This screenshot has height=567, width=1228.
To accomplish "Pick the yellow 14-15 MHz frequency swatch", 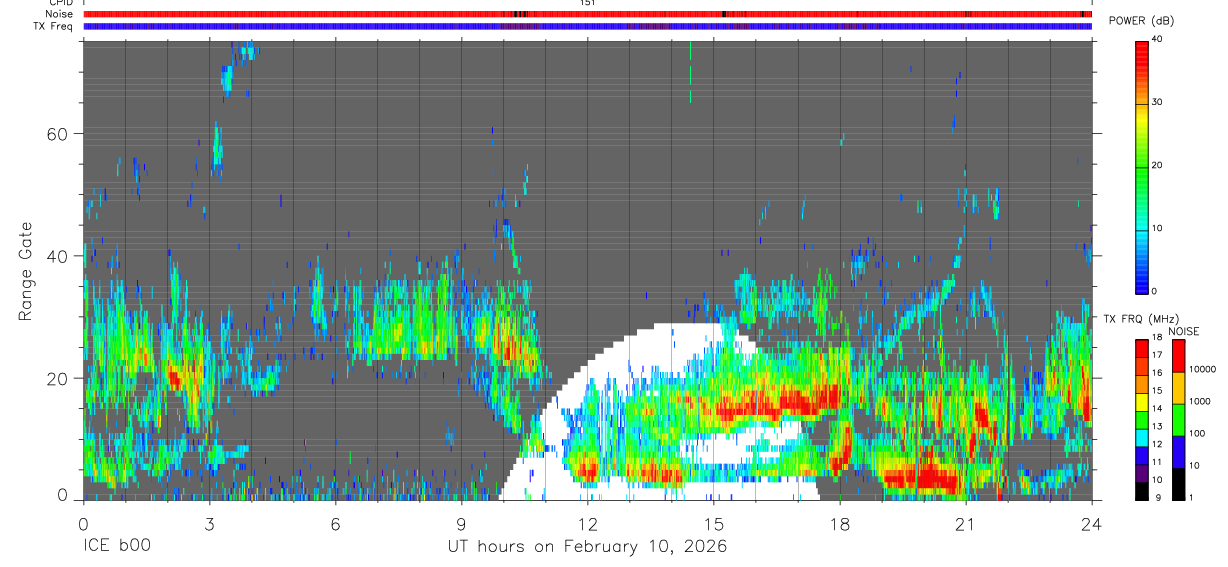I will click(x=1141, y=402).
